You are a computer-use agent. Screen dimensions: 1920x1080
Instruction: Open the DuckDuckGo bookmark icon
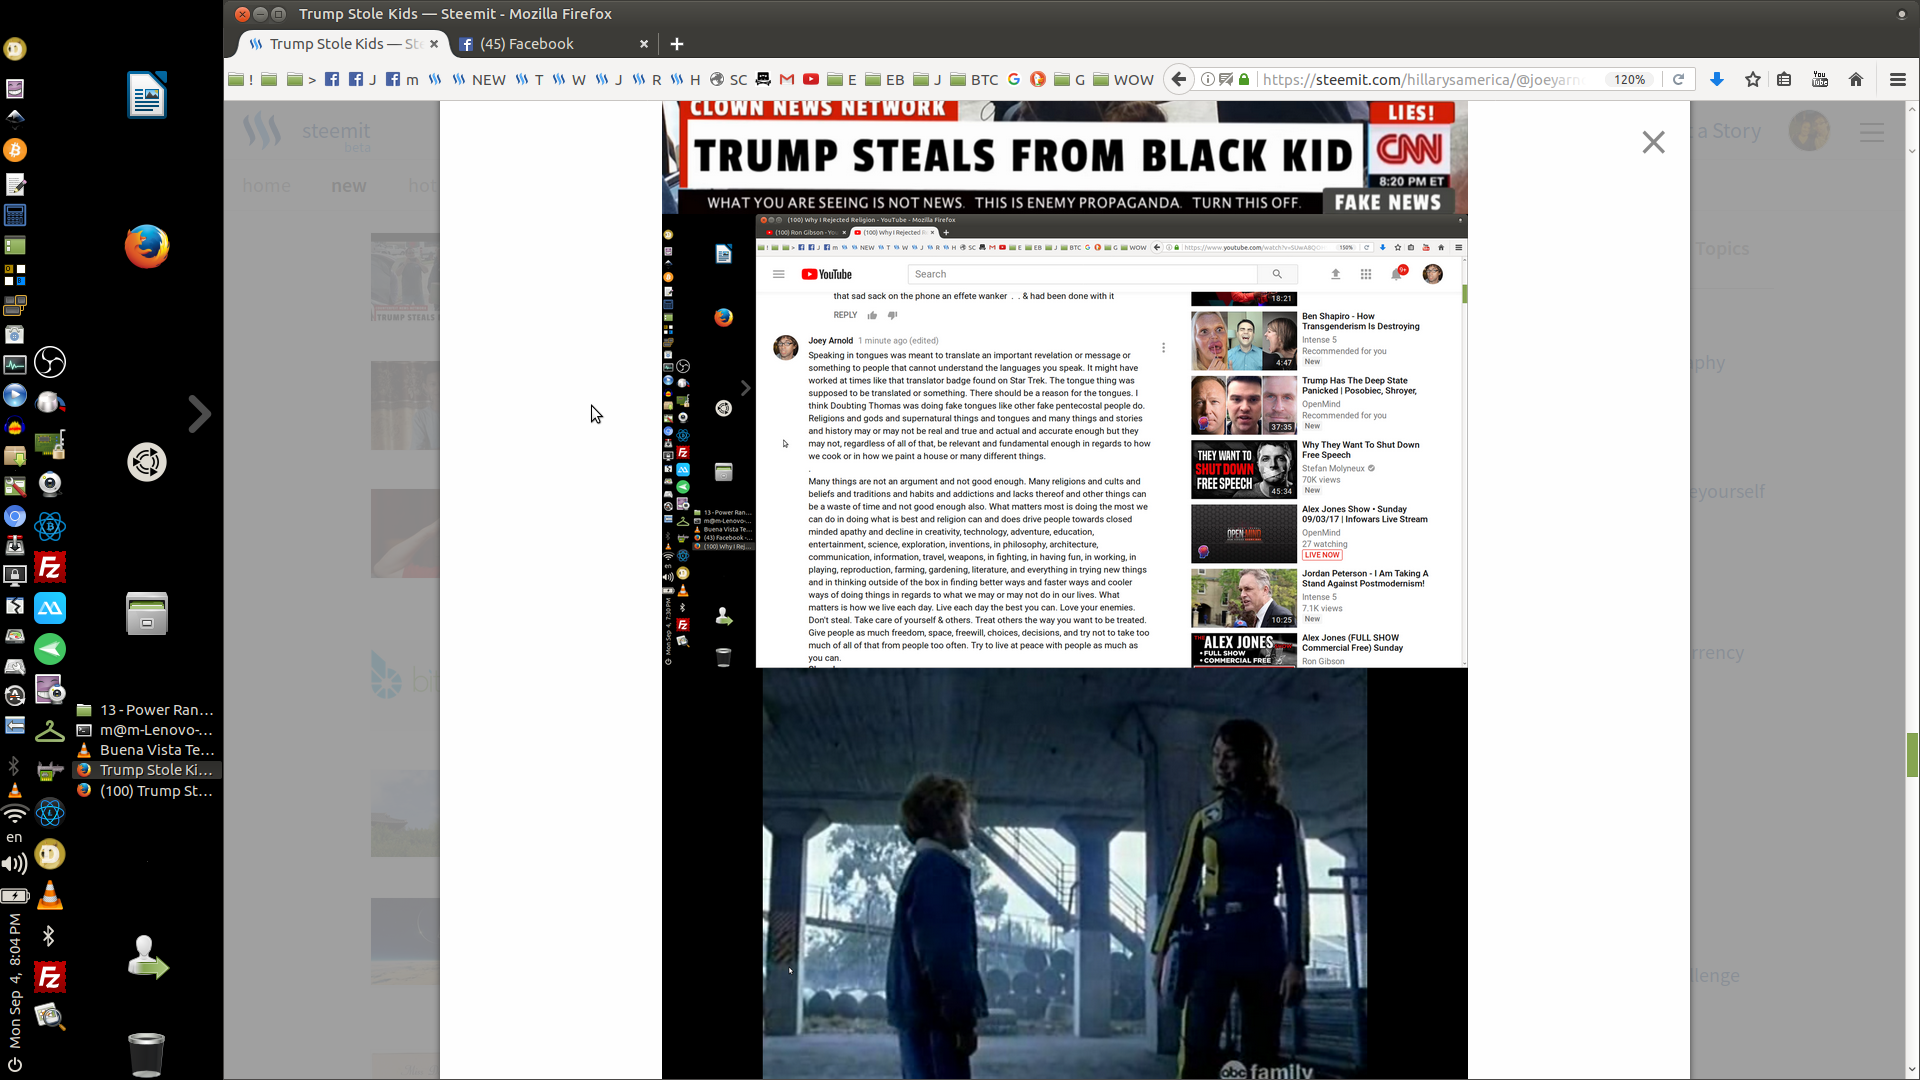click(1038, 79)
